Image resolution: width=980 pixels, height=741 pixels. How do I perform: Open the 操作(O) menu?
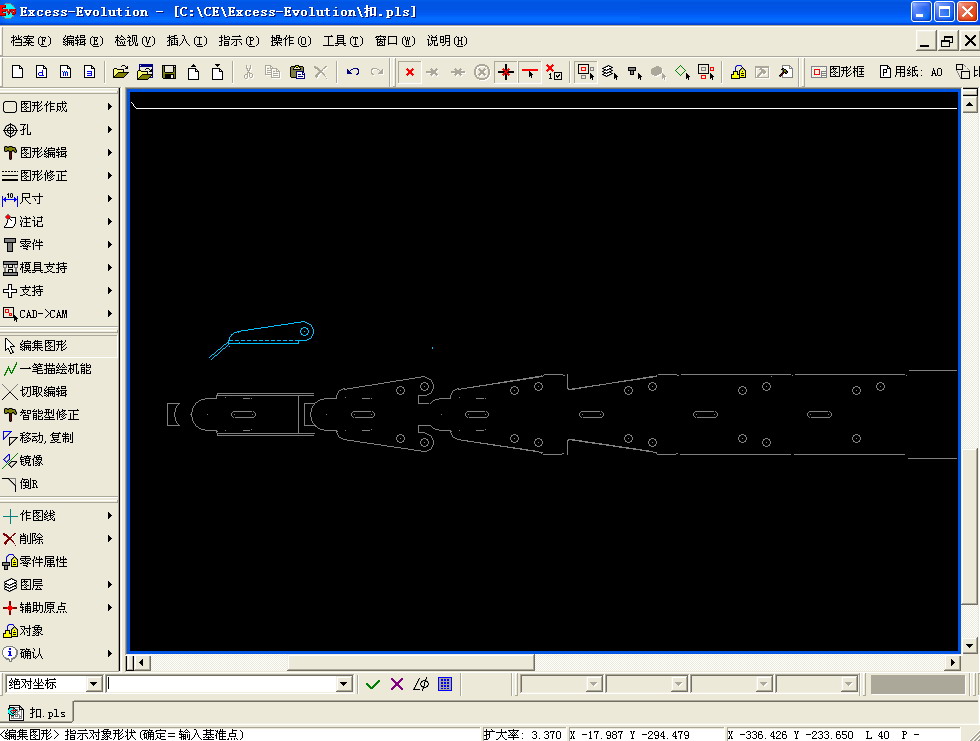(x=291, y=41)
